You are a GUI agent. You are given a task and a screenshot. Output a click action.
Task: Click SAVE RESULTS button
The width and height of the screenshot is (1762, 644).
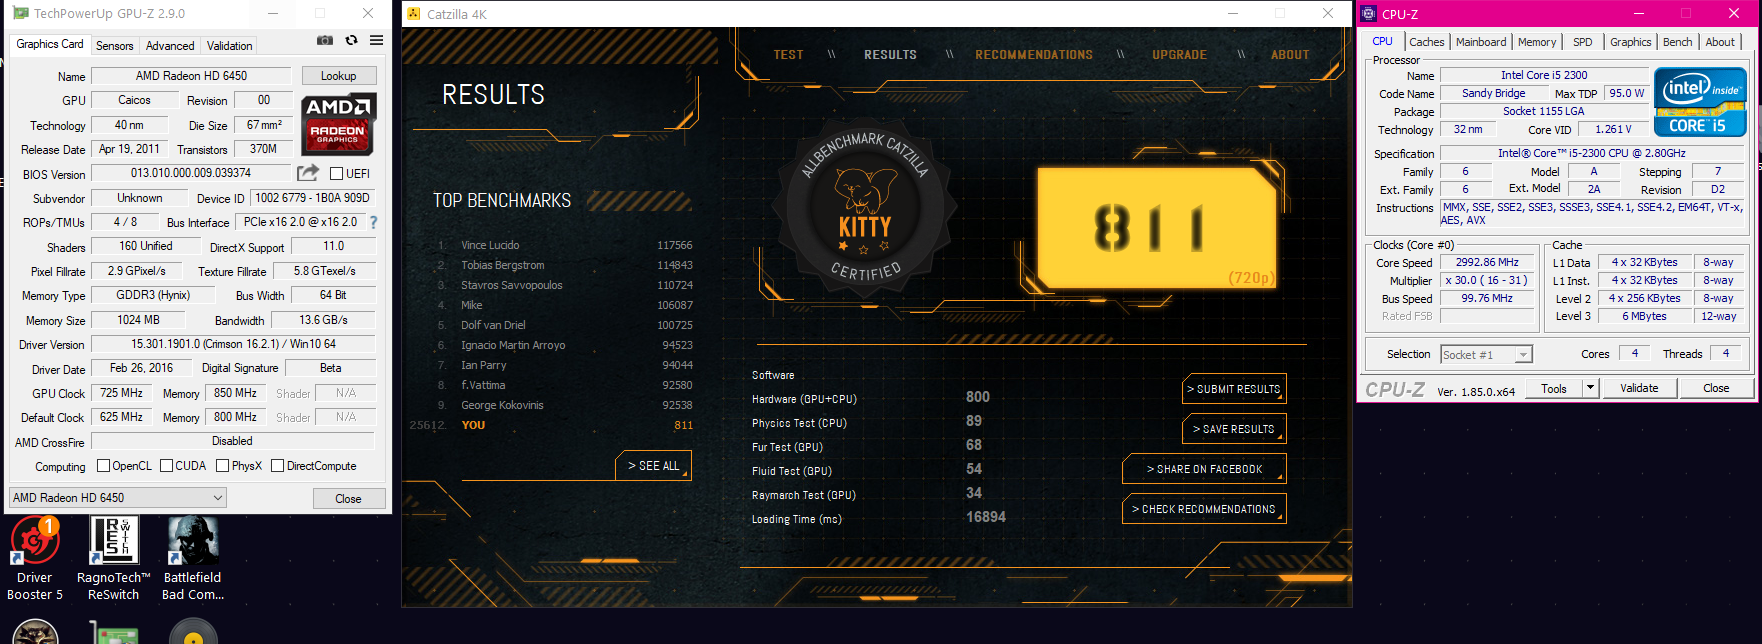1234,429
